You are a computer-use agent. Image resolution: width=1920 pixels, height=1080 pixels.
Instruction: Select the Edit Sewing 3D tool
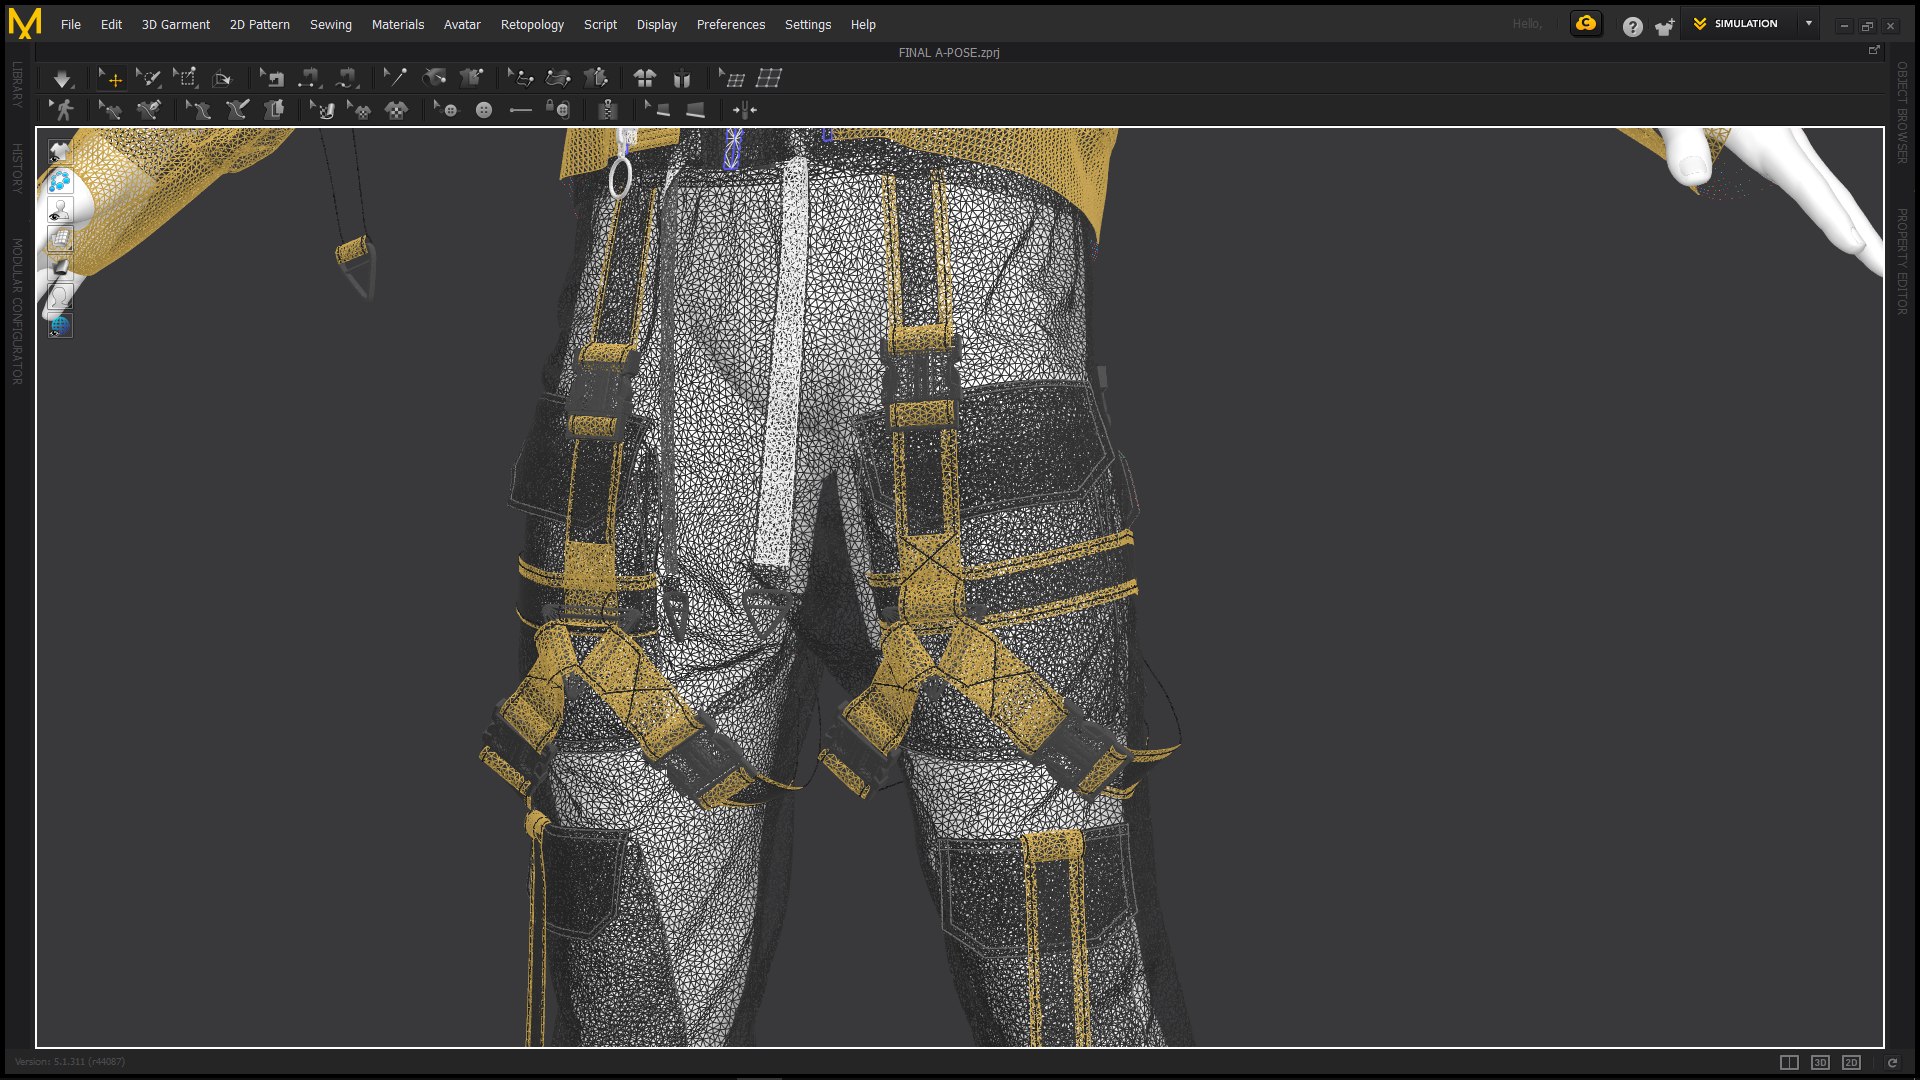272,78
